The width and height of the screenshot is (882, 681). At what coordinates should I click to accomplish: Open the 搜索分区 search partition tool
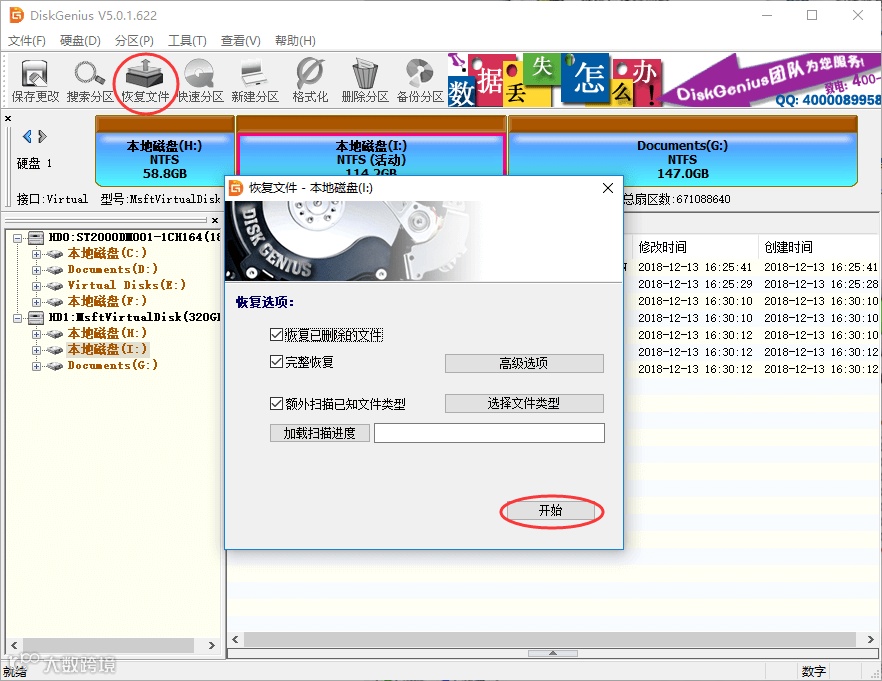click(x=90, y=81)
